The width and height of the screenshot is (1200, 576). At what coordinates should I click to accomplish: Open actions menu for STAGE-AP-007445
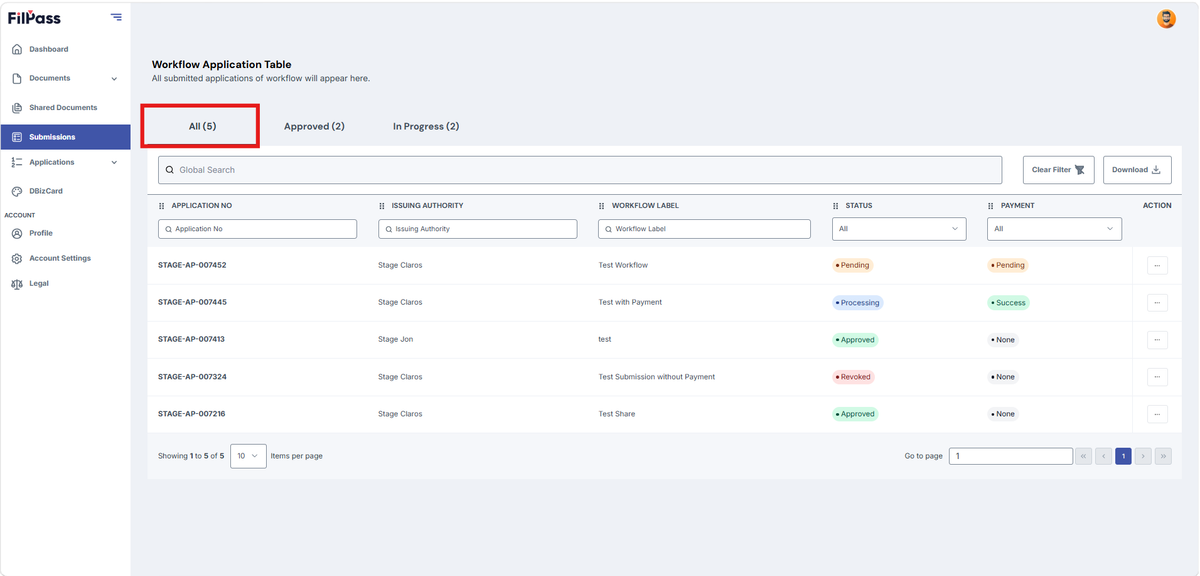(x=1157, y=302)
